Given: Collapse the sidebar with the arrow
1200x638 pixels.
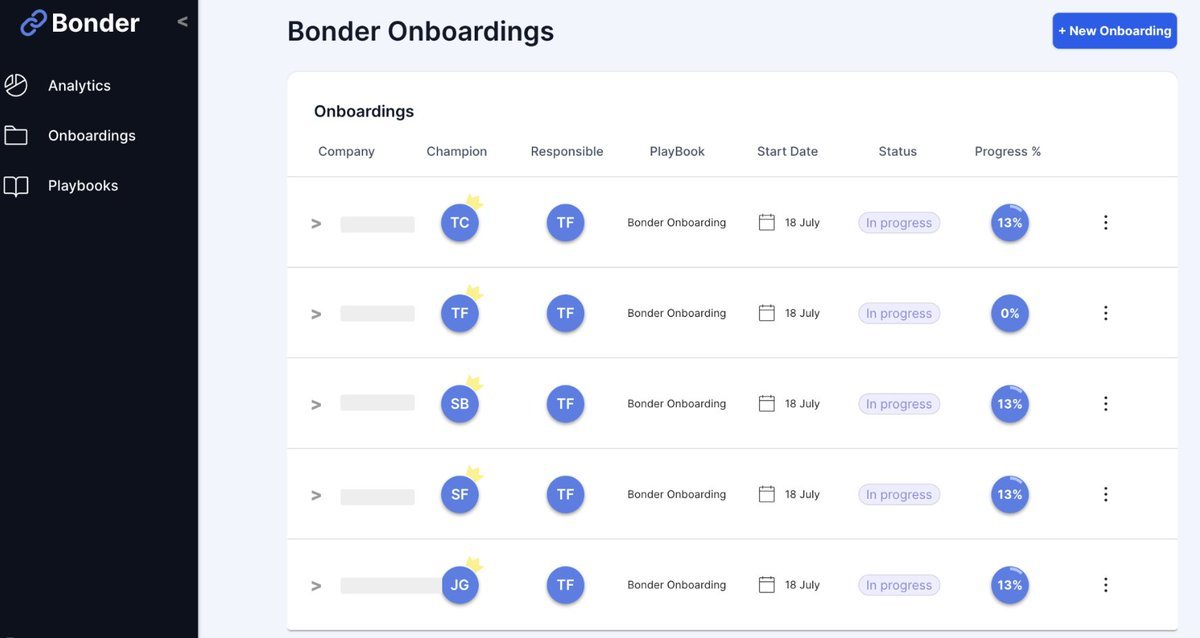Looking at the screenshot, I should (x=182, y=22).
